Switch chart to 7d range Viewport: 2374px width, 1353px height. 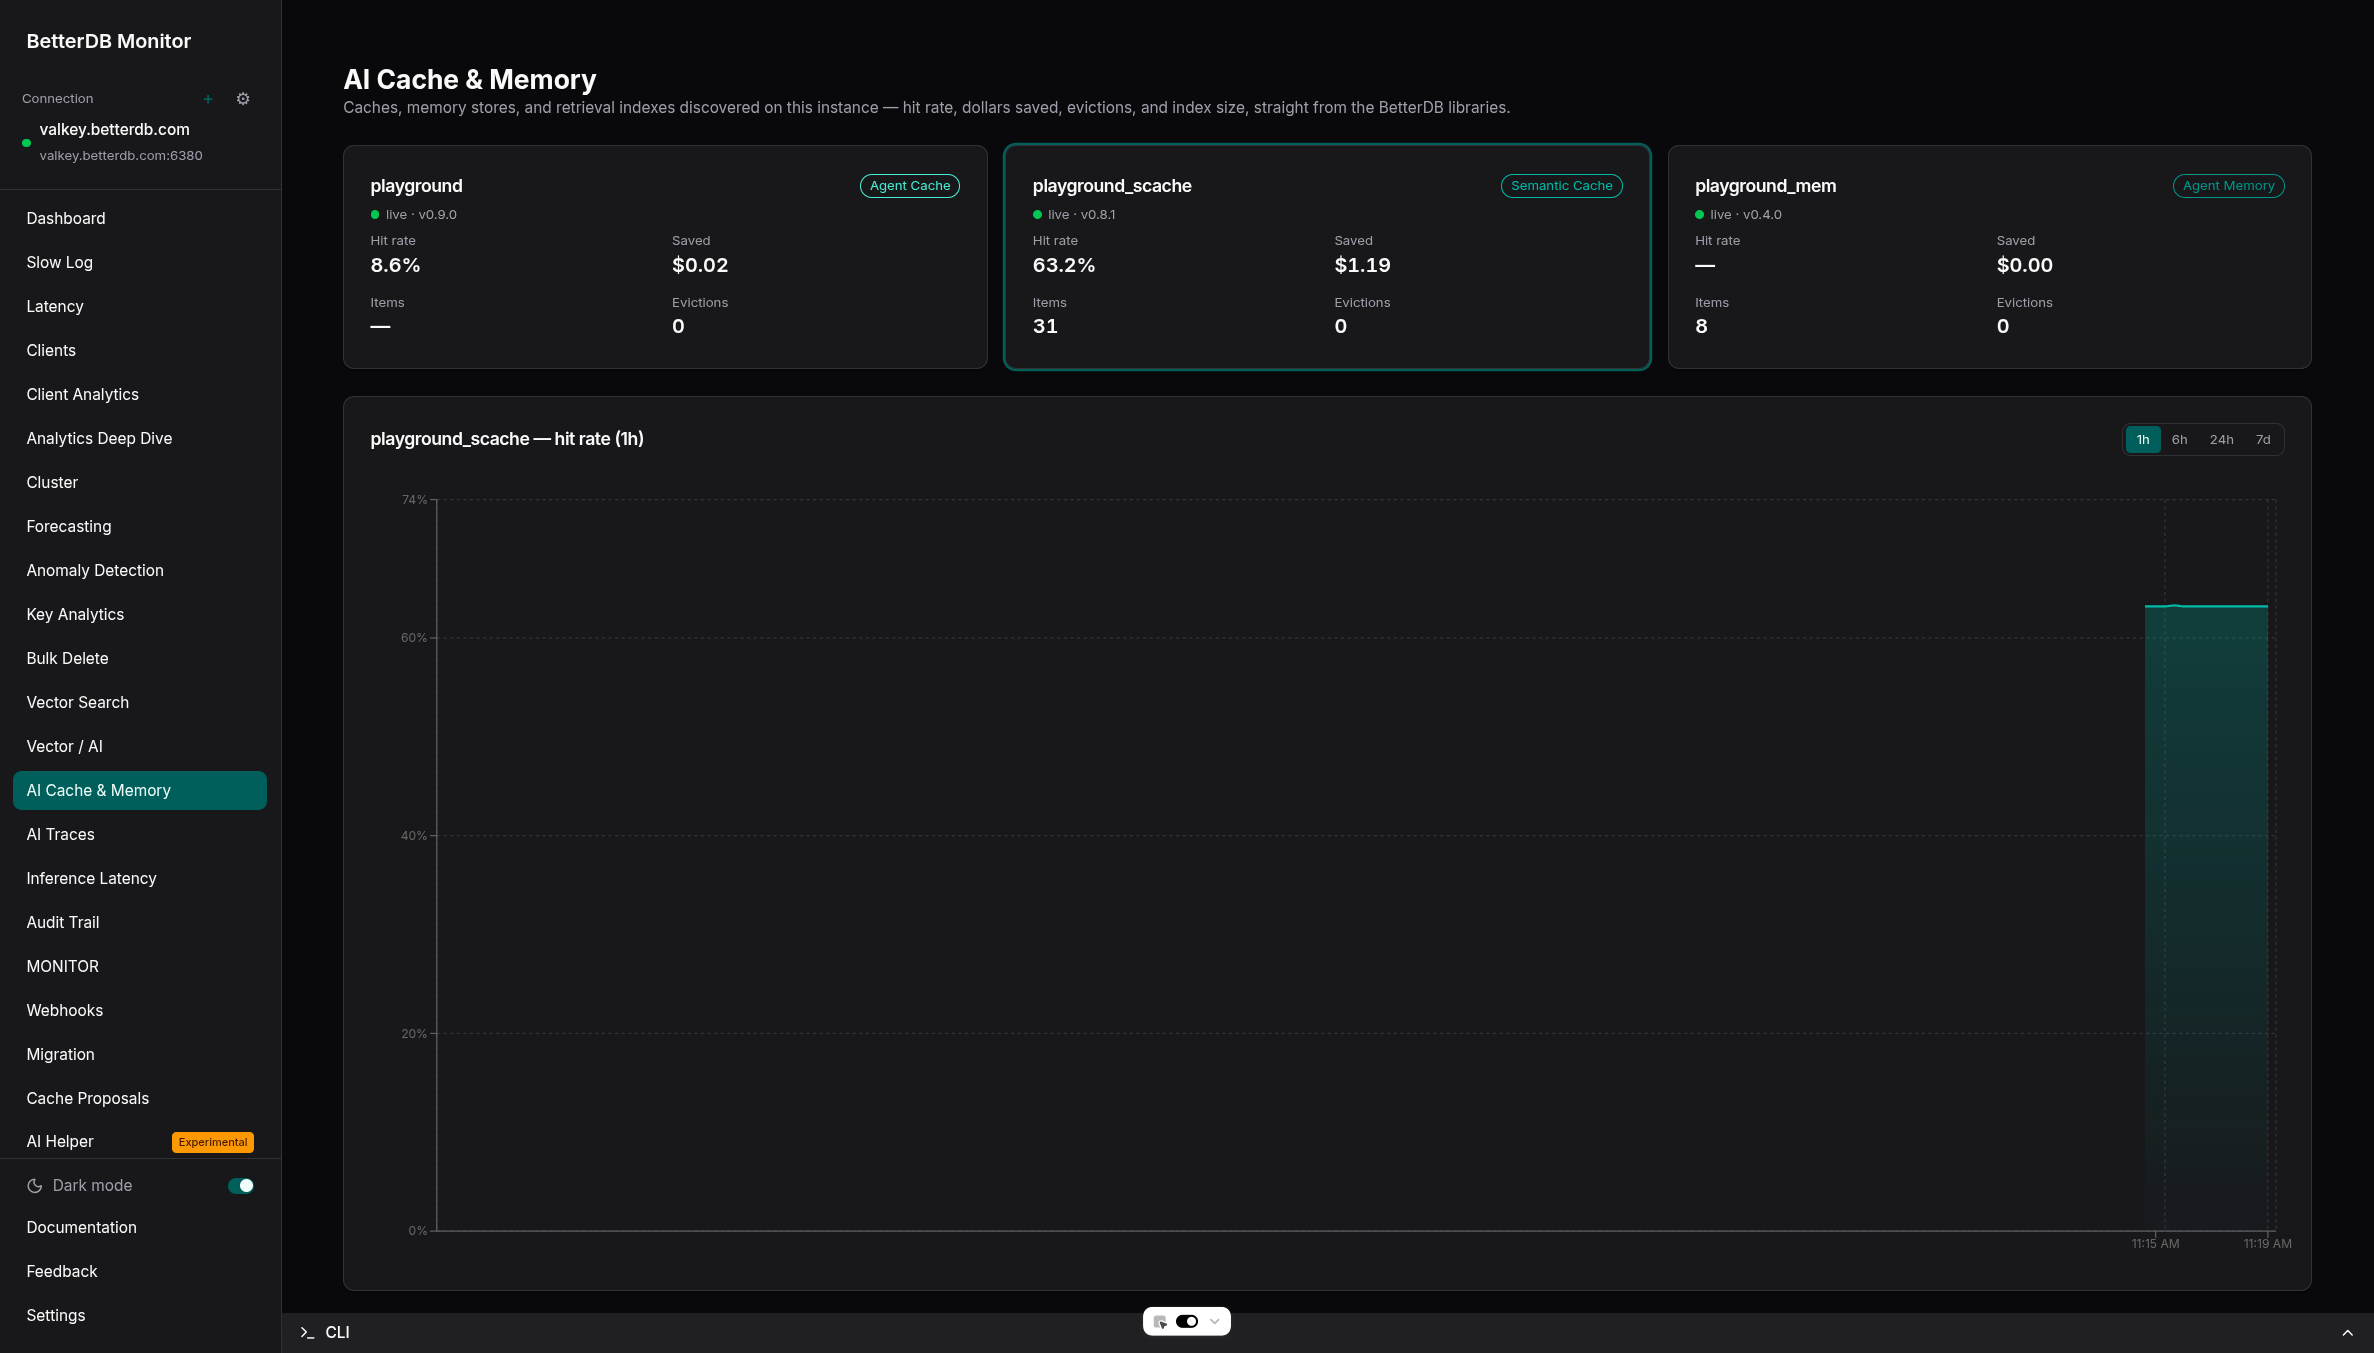point(2263,440)
